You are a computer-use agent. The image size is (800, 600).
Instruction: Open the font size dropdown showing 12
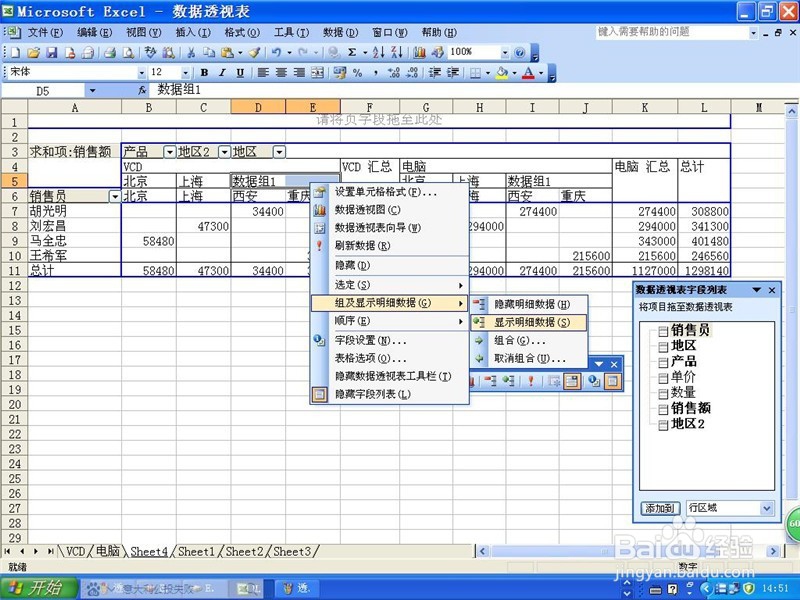pyautogui.click(x=185, y=73)
